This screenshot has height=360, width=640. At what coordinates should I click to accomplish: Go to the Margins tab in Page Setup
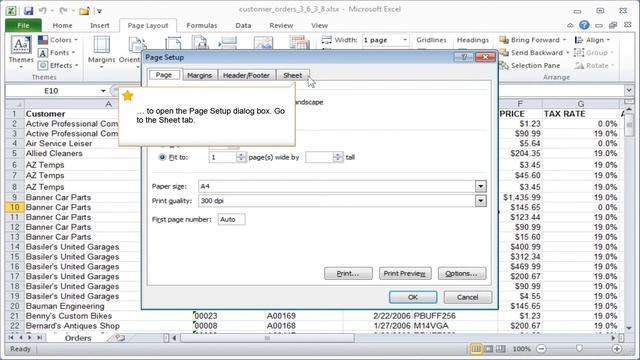tap(200, 75)
